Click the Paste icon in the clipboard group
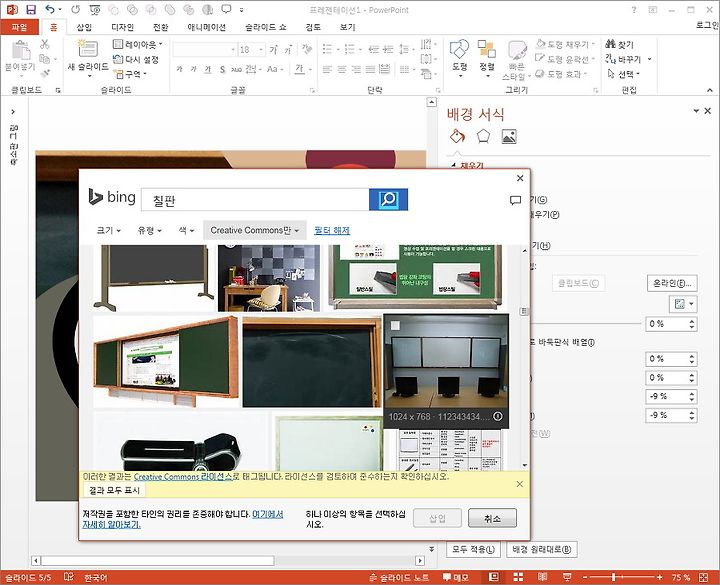The height and width of the screenshot is (585, 720). pyautogui.click(x=20, y=51)
